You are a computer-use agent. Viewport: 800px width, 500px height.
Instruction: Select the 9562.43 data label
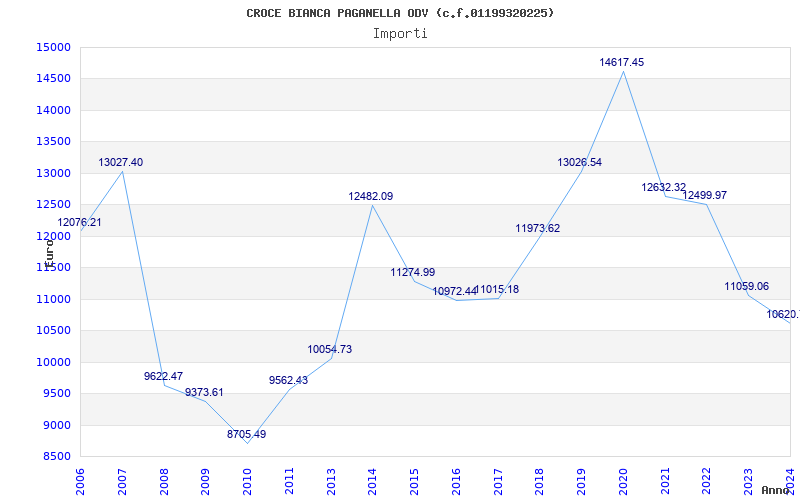click(288, 380)
